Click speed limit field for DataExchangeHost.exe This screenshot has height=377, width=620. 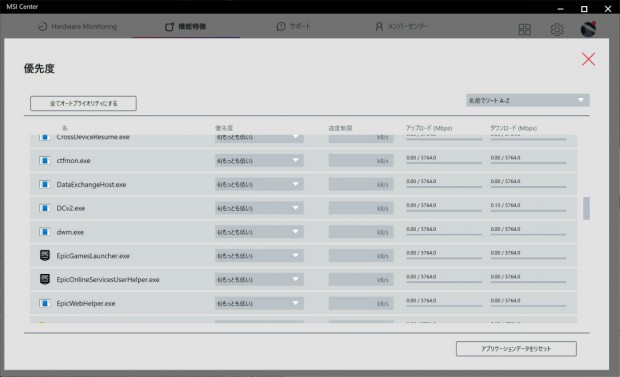(x=361, y=184)
